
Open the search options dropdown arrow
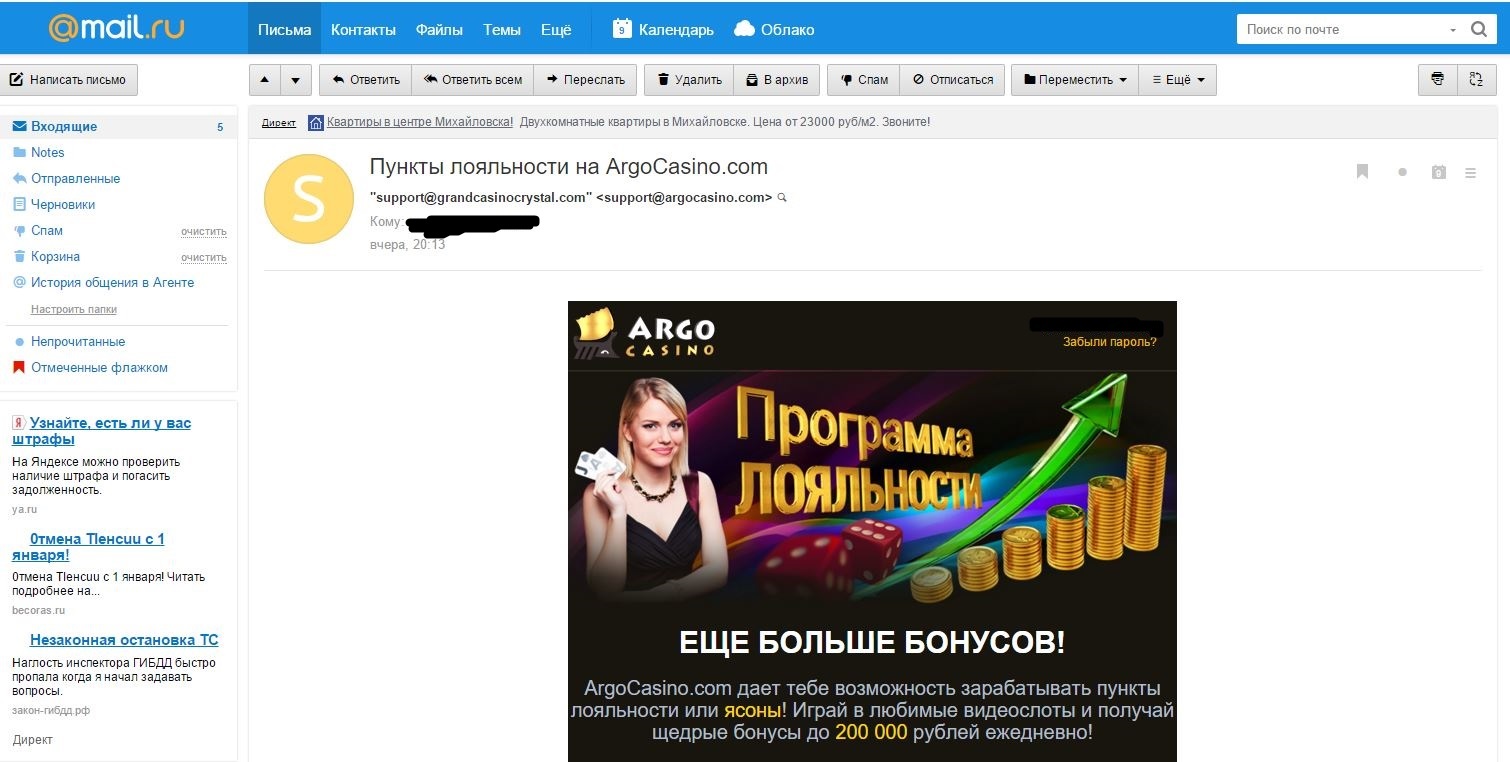(1453, 30)
